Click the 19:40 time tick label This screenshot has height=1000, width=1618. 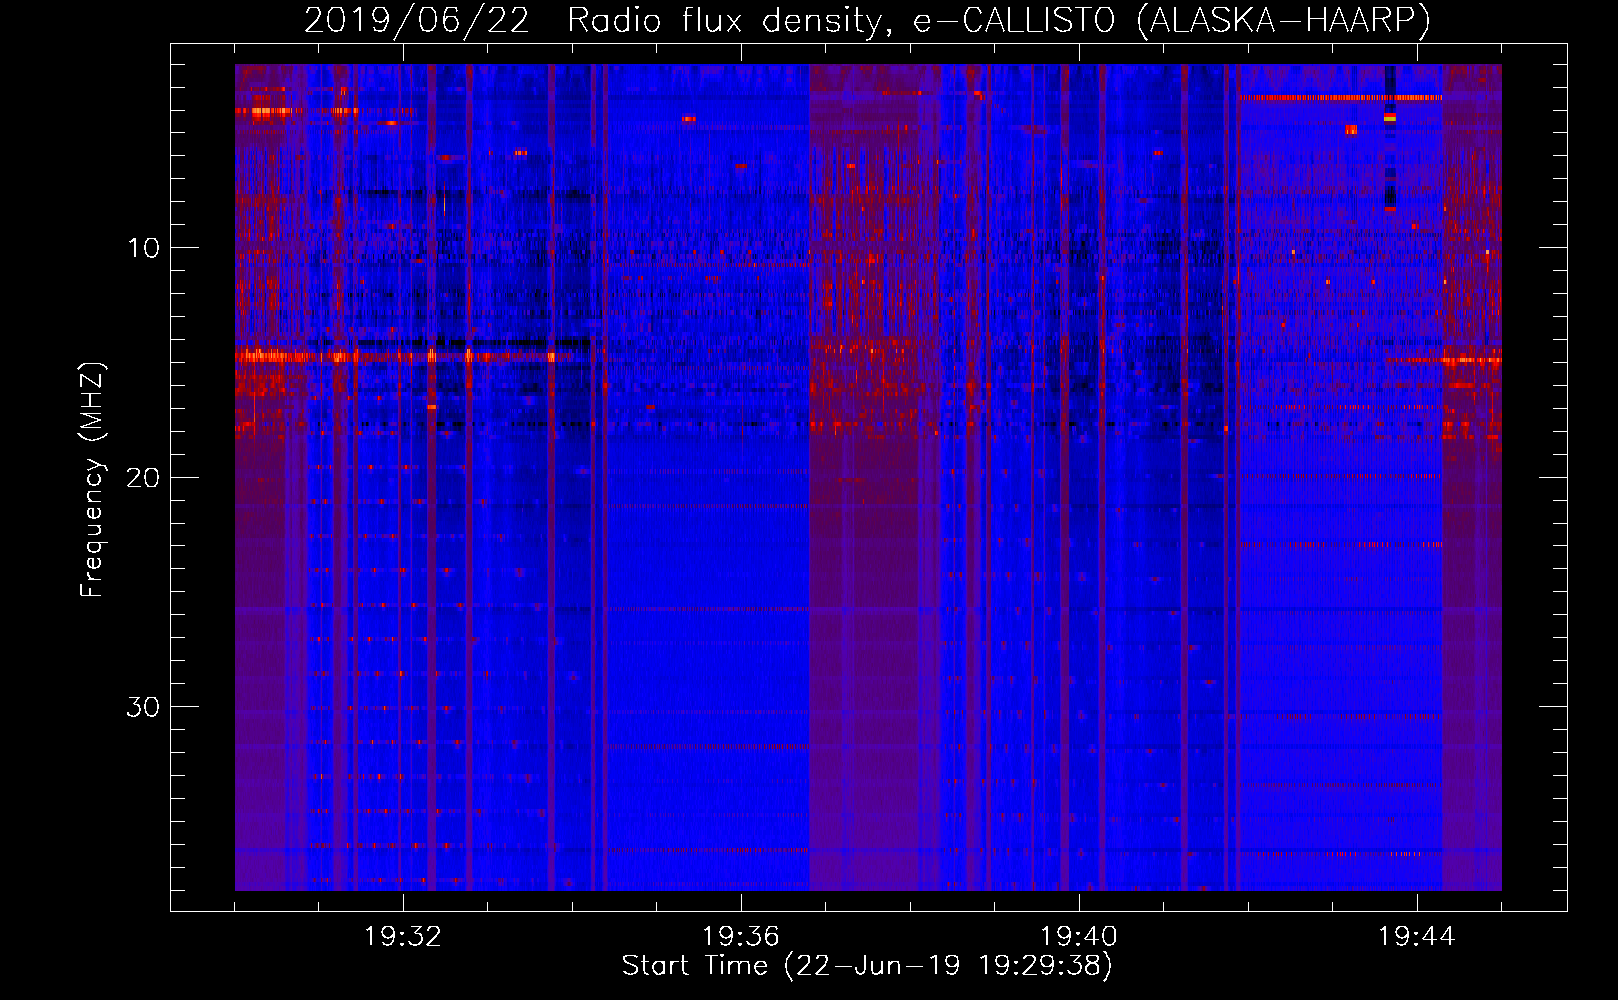pos(1079,937)
